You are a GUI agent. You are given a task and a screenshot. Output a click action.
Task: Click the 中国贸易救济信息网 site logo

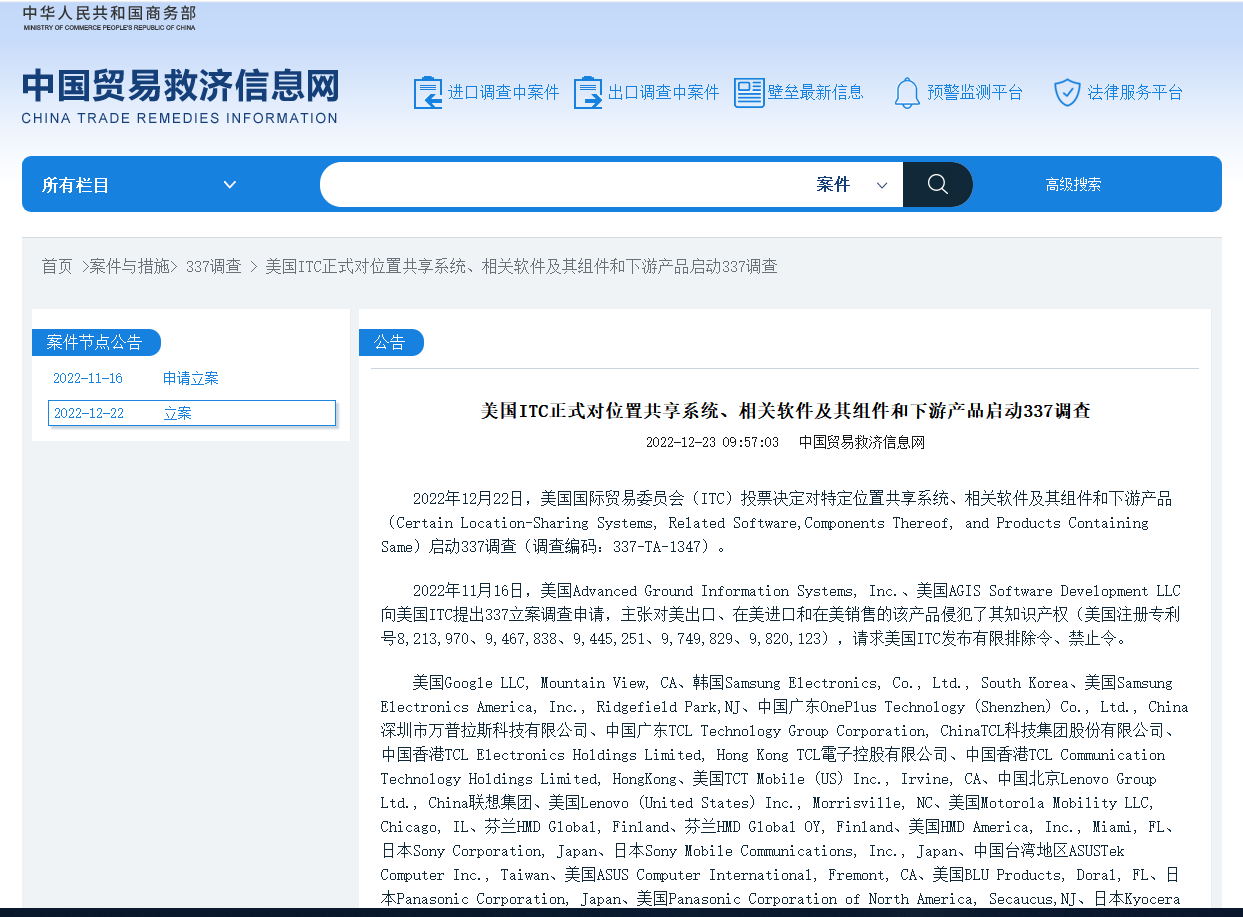point(180,96)
